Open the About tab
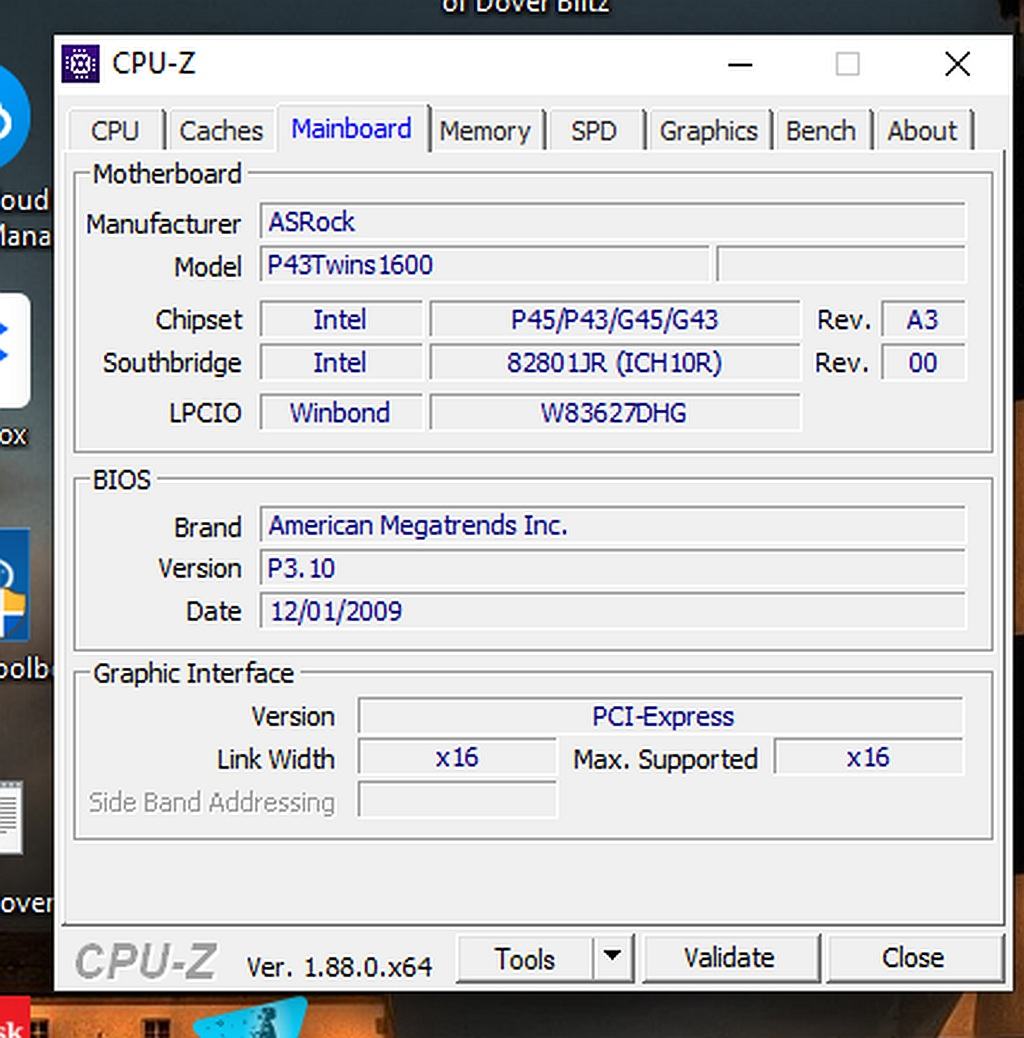Screen dimensions: 1024x1038 (x=922, y=130)
